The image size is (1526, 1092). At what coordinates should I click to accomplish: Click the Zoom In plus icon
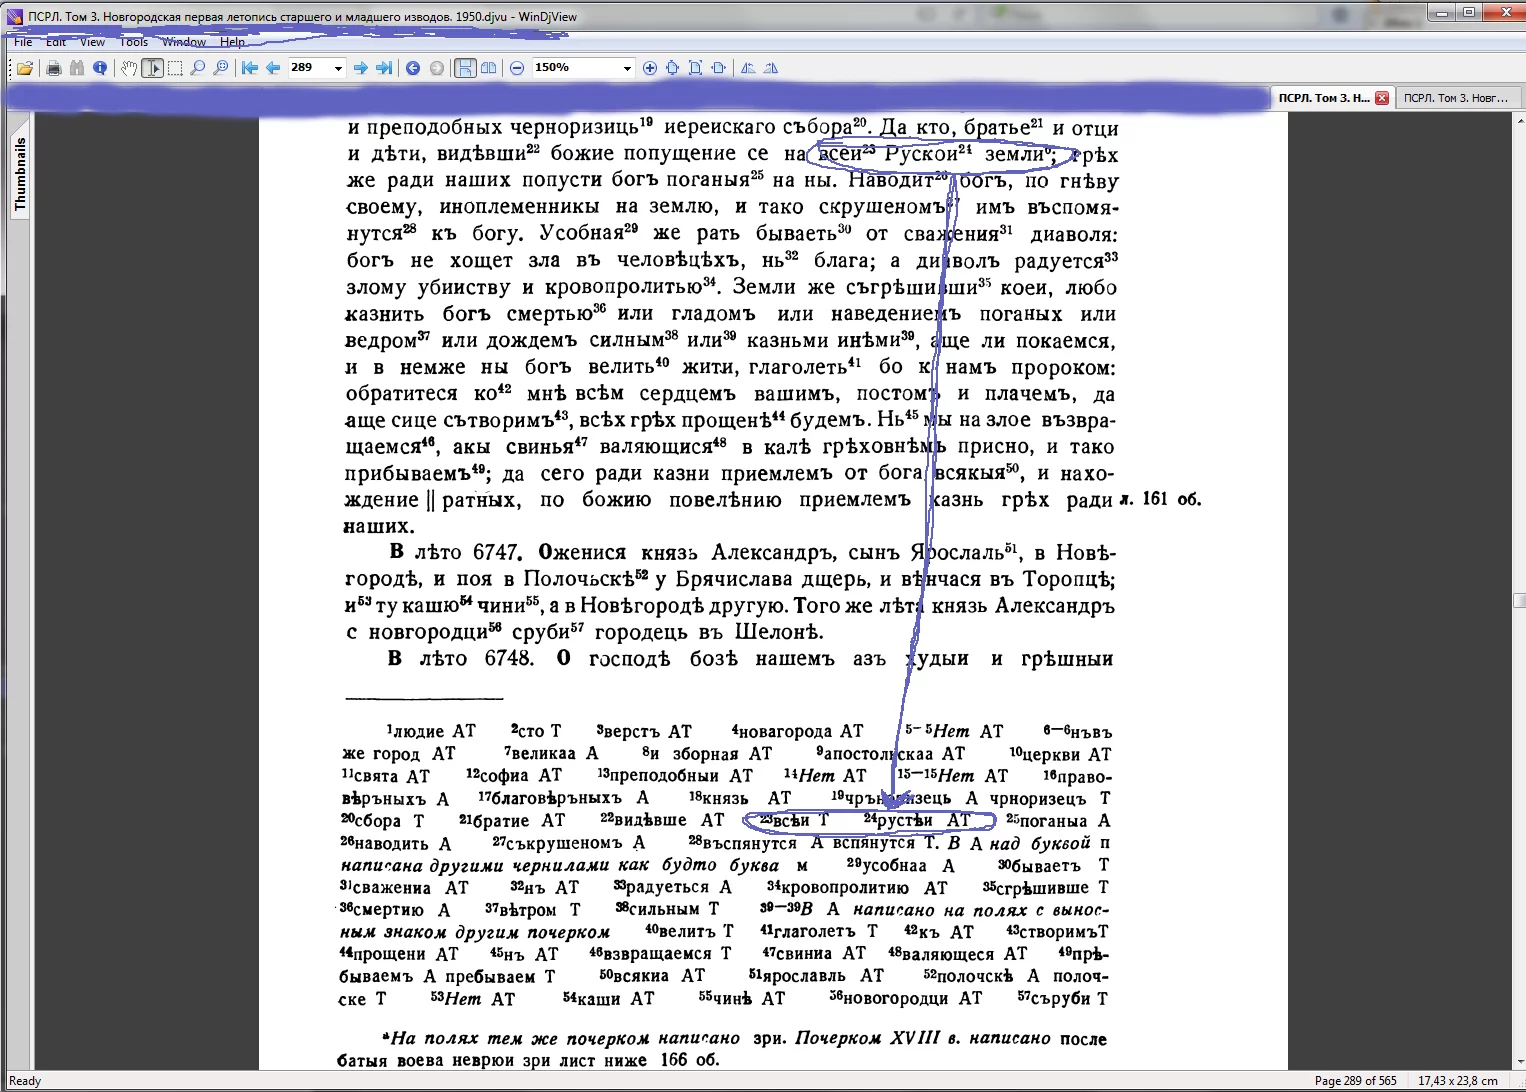650,68
